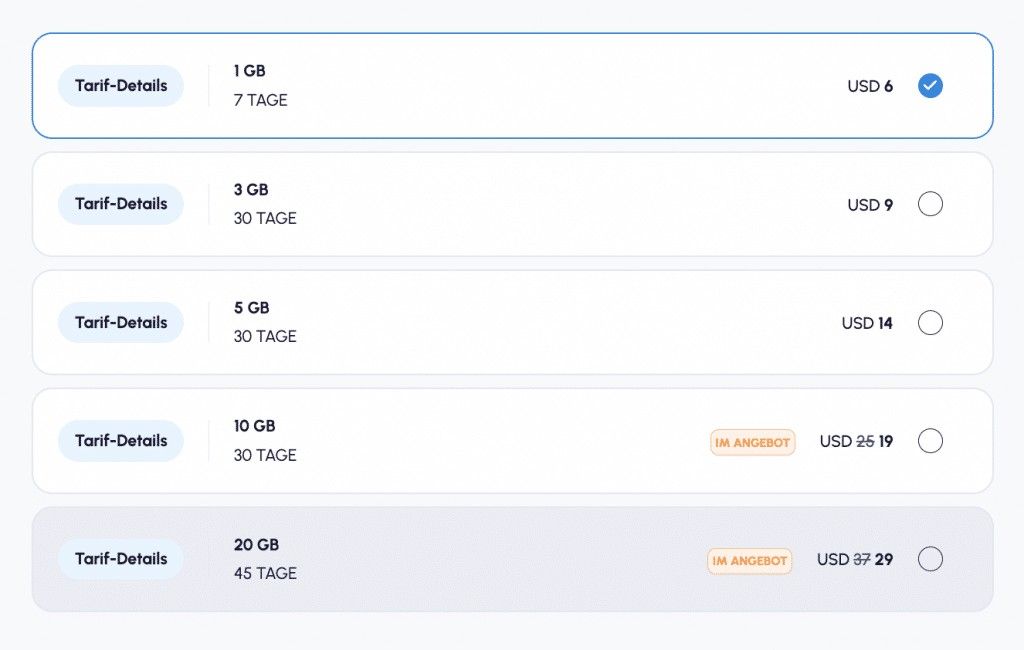Click the USD 14 price label

point(867,323)
